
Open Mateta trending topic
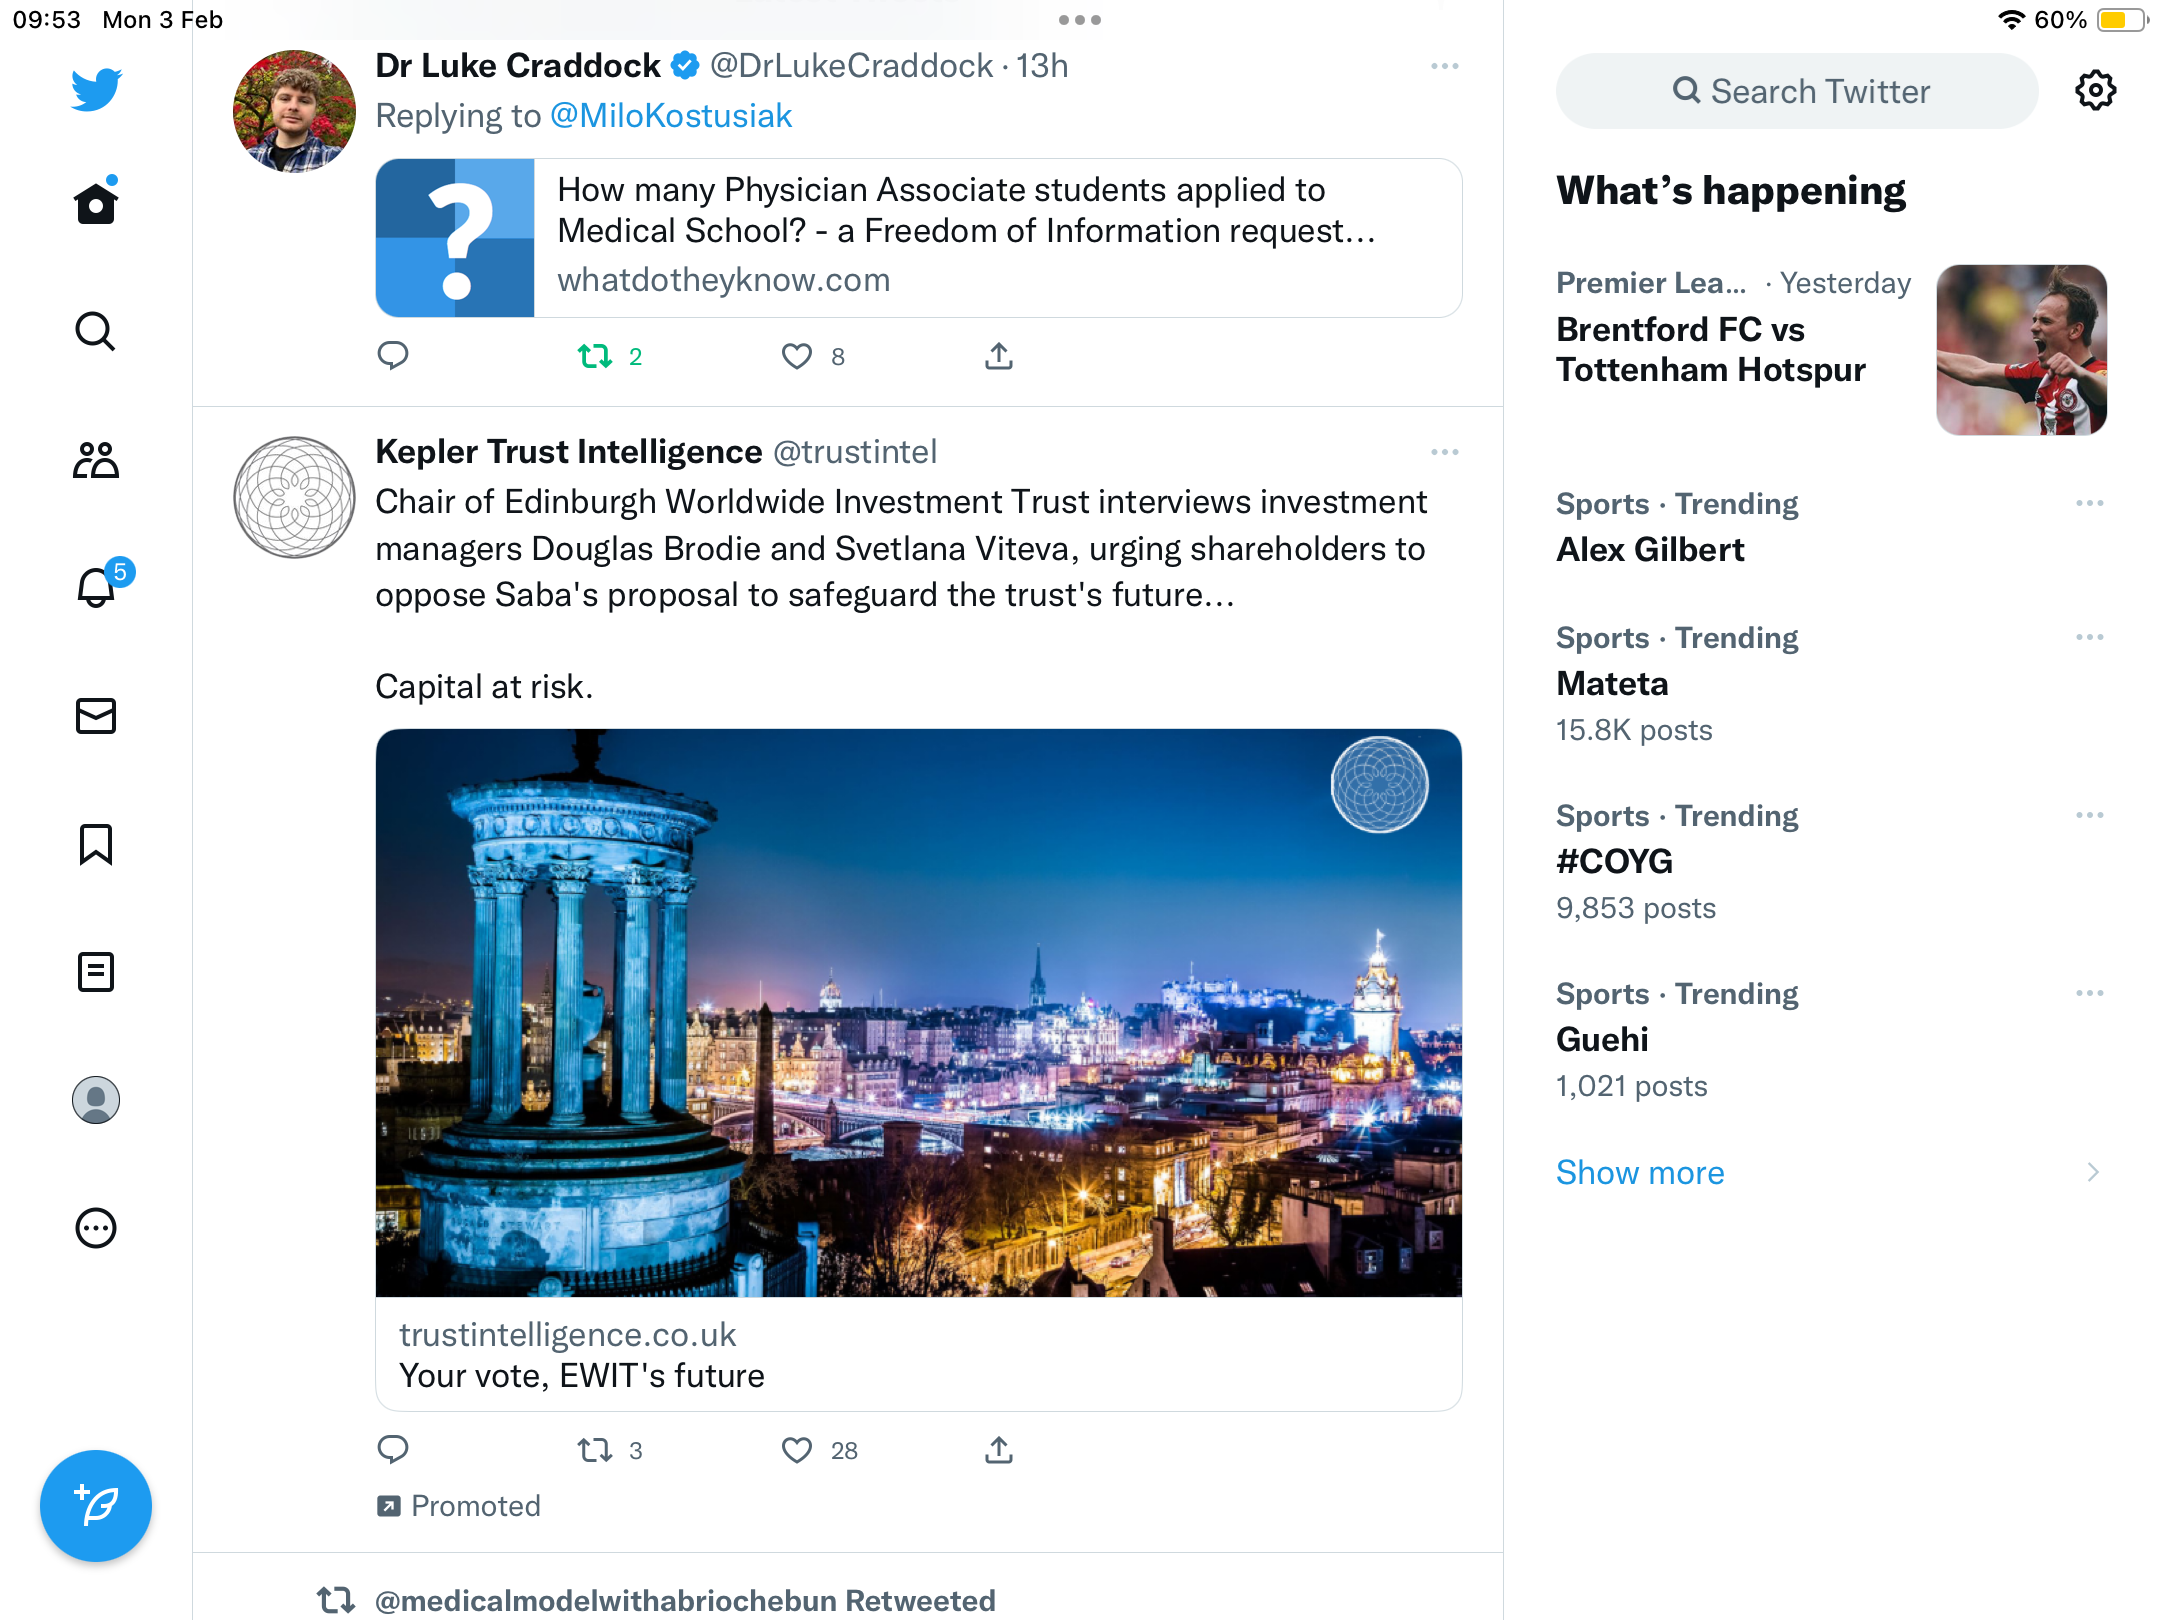pyautogui.click(x=1612, y=683)
